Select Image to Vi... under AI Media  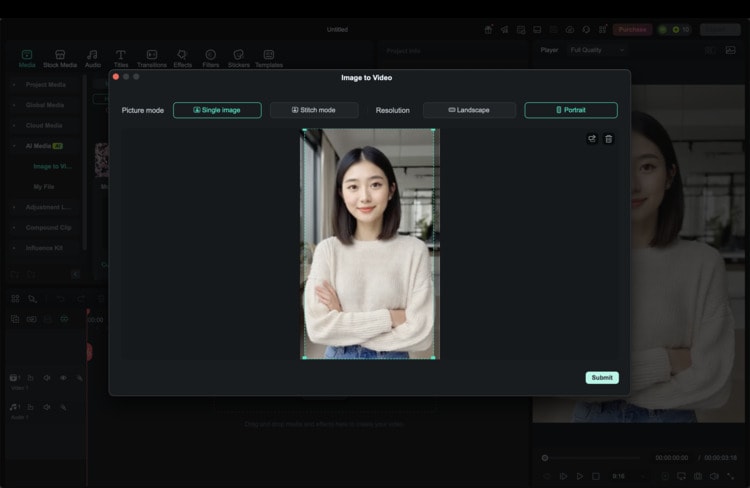pos(53,166)
